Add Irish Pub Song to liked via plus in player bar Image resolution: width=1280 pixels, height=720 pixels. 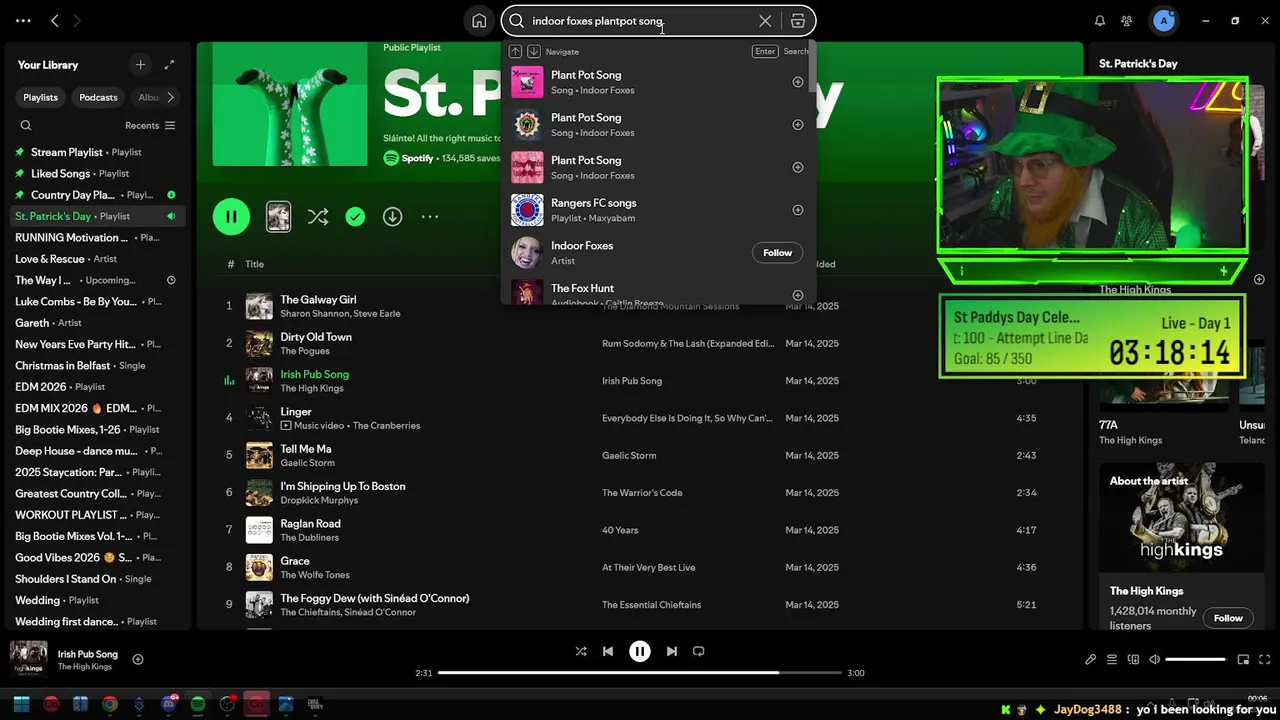click(138, 659)
